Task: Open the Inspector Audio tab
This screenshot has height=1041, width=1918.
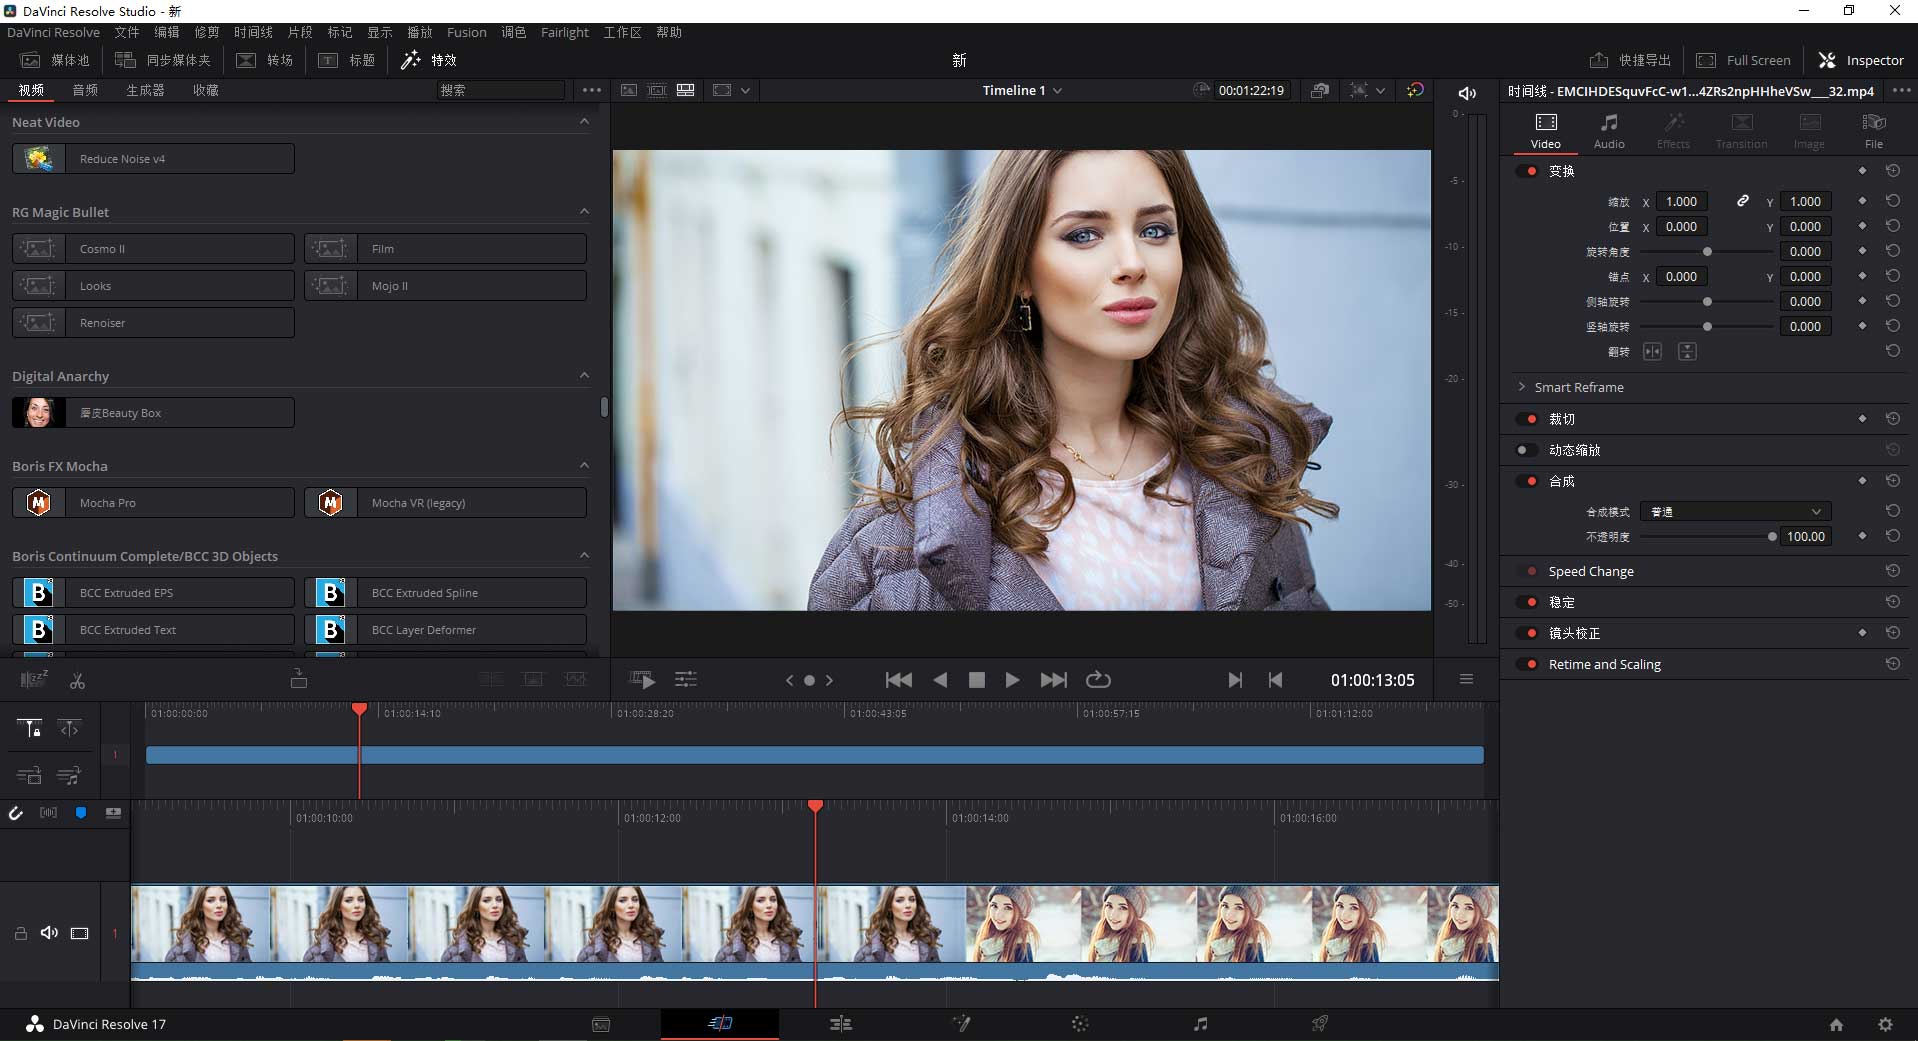Action: 1609,131
